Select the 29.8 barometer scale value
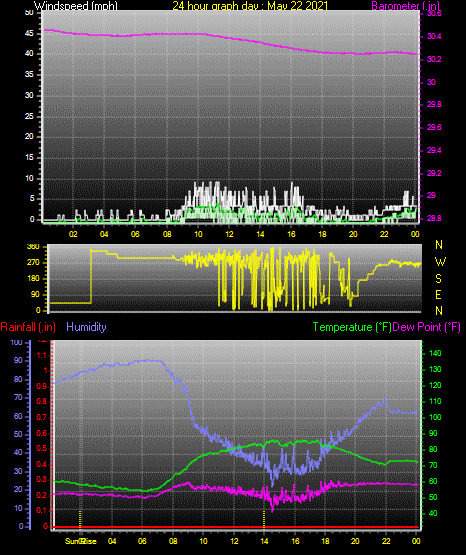The height and width of the screenshot is (555, 466). (x=434, y=105)
